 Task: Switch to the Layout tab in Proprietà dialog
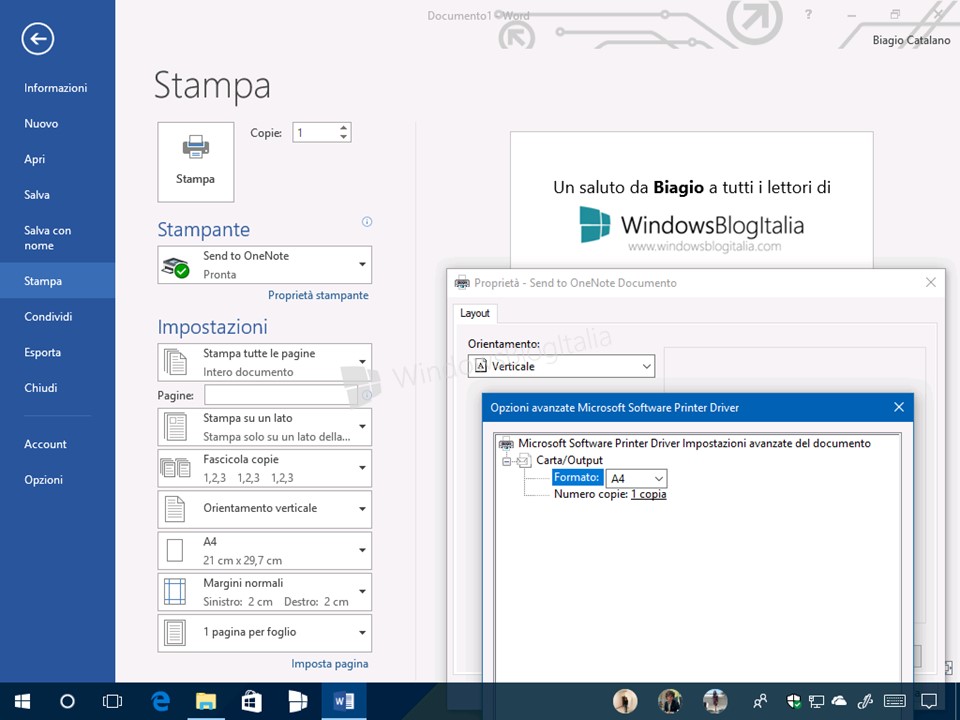(475, 313)
